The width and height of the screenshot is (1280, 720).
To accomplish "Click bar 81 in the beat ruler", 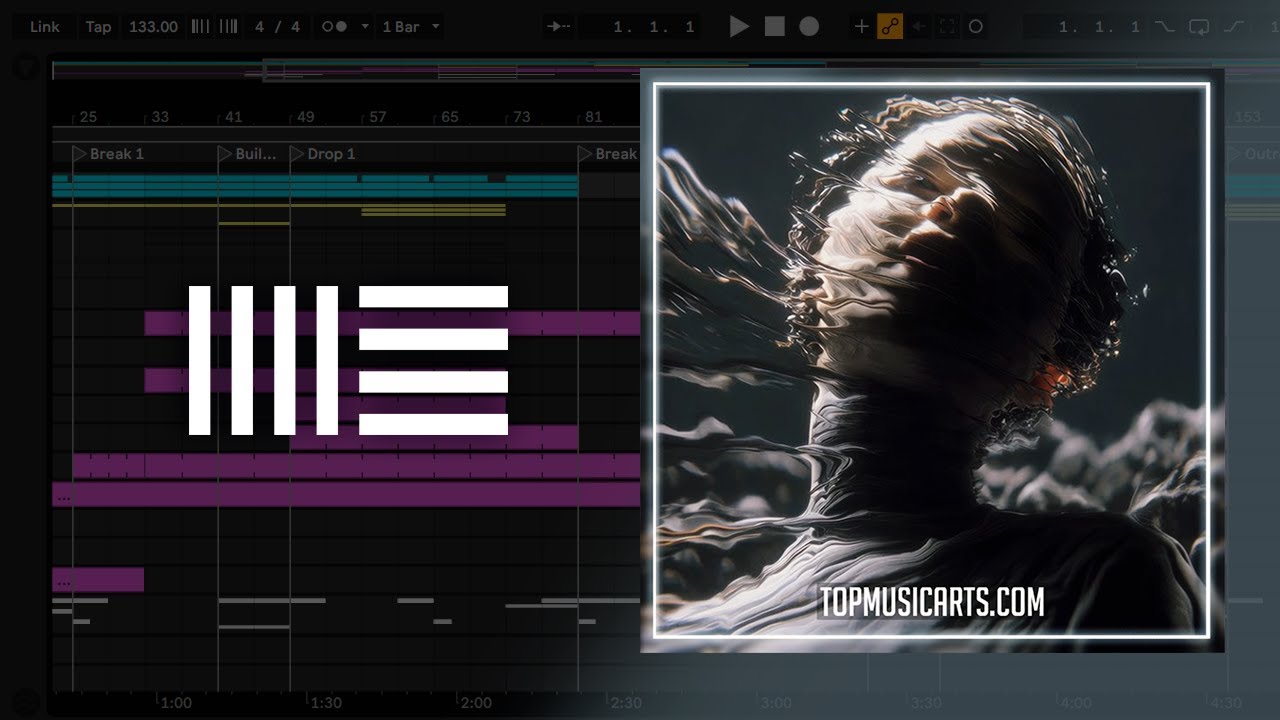I will point(593,117).
